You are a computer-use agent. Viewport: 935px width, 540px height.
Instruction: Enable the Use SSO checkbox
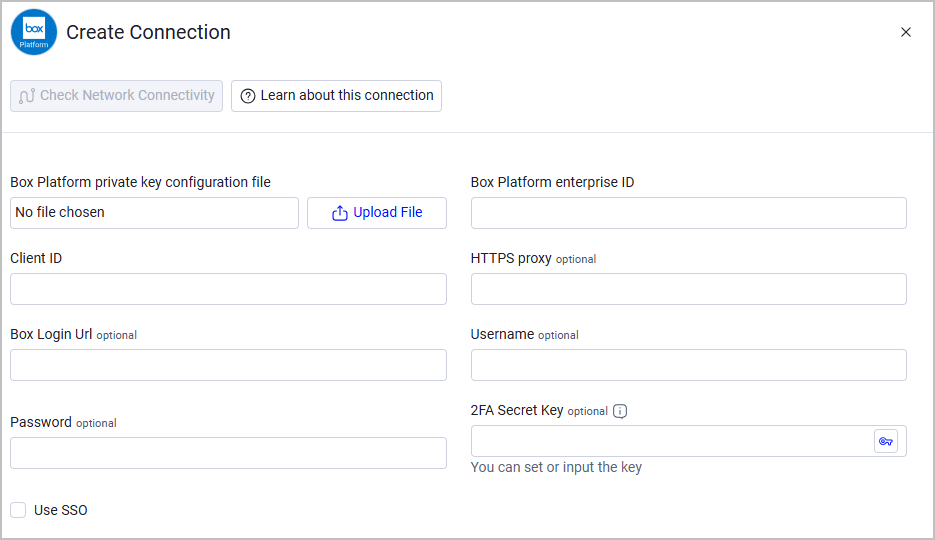tap(18, 510)
